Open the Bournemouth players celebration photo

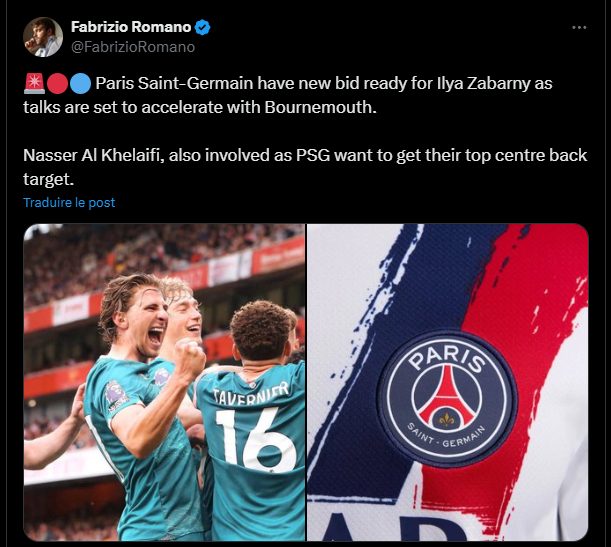pyautogui.click(x=164, y=382)
